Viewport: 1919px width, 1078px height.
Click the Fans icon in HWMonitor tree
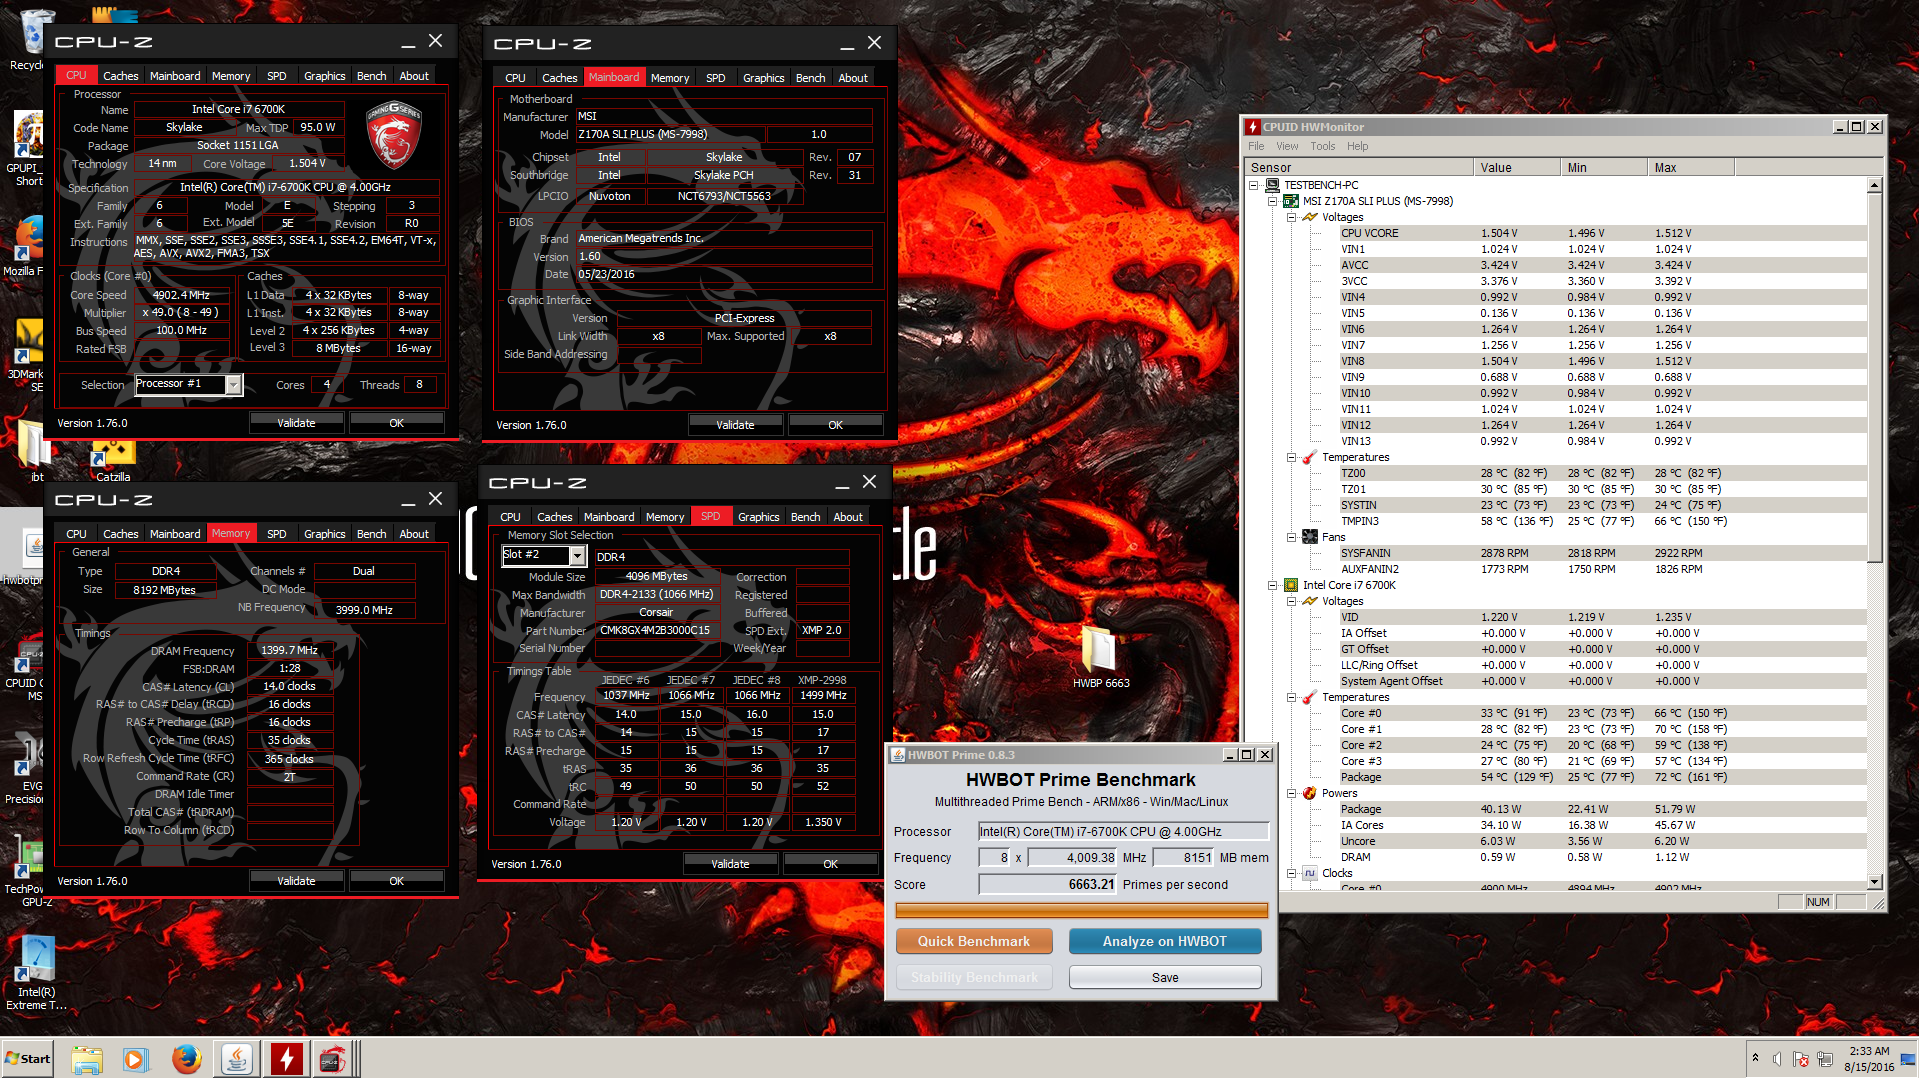coord(1310,537)
